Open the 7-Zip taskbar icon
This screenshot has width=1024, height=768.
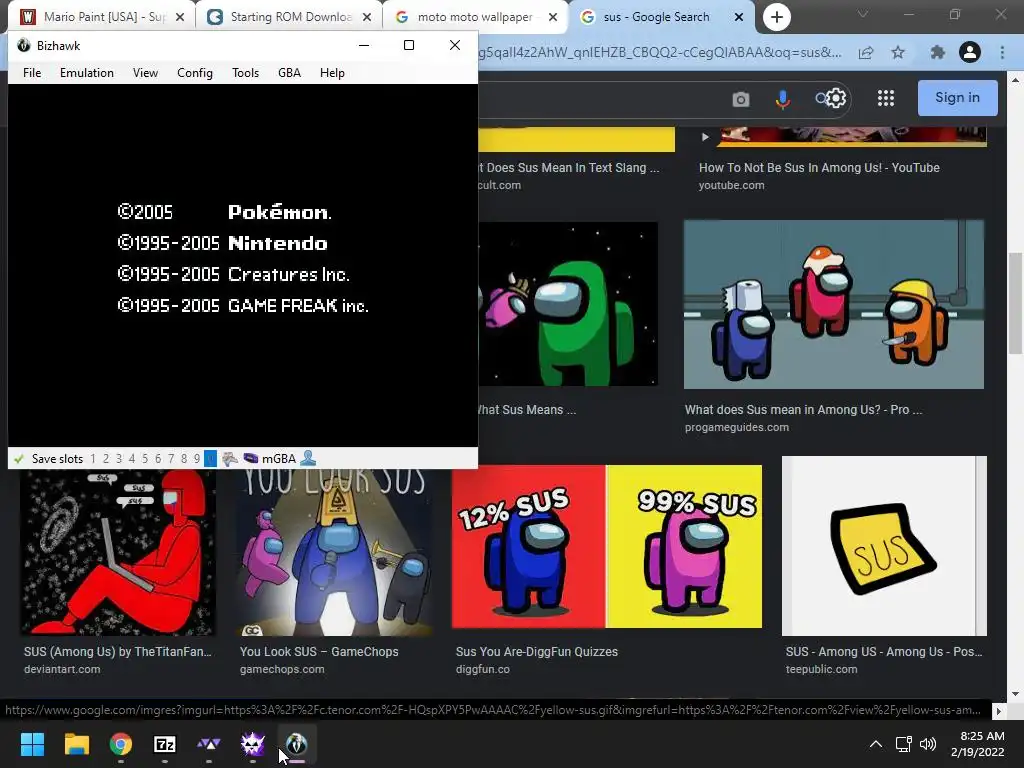tap(165, 744)
